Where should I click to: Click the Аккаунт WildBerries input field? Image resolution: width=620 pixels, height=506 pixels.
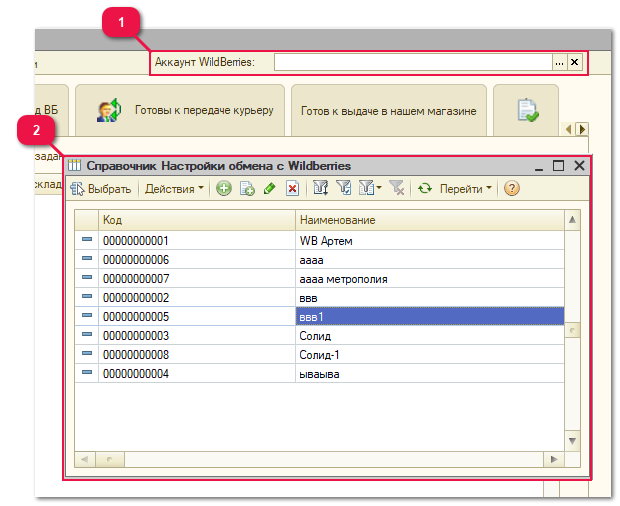413,62
